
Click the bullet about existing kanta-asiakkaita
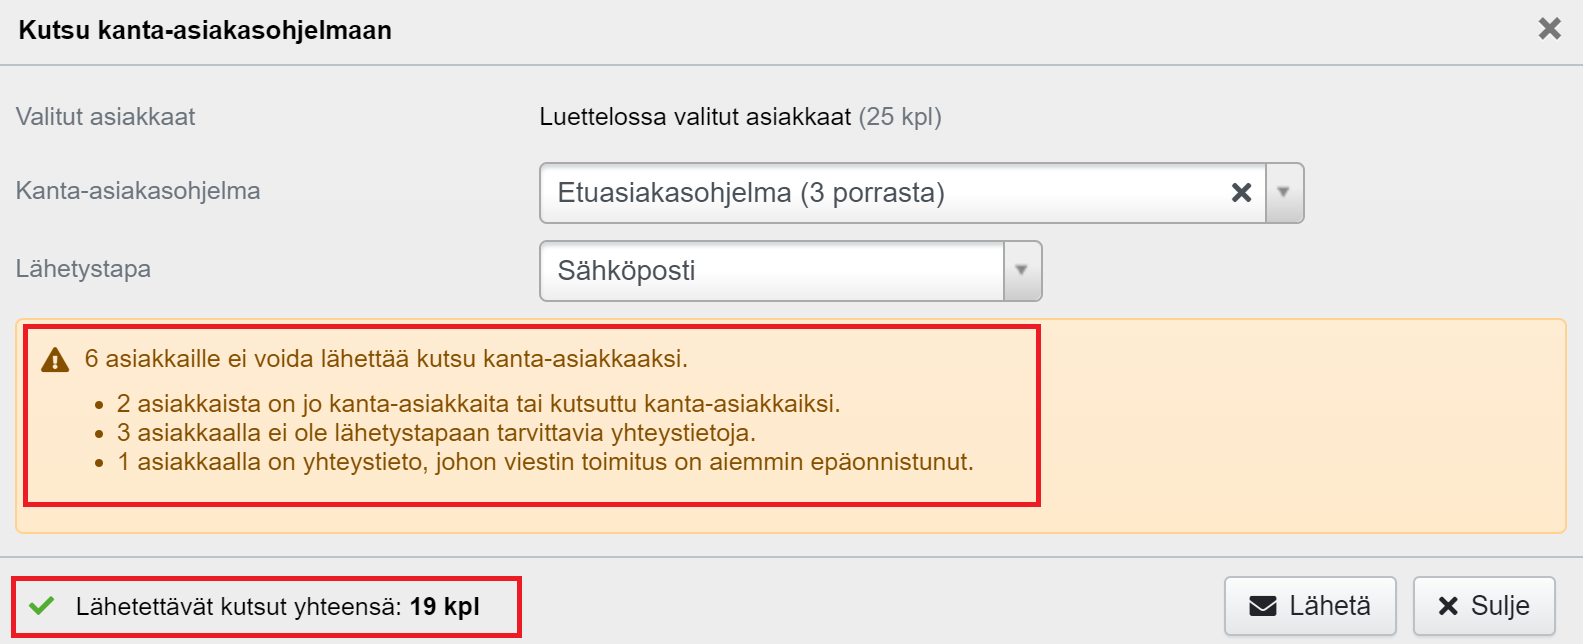[478, 404]
